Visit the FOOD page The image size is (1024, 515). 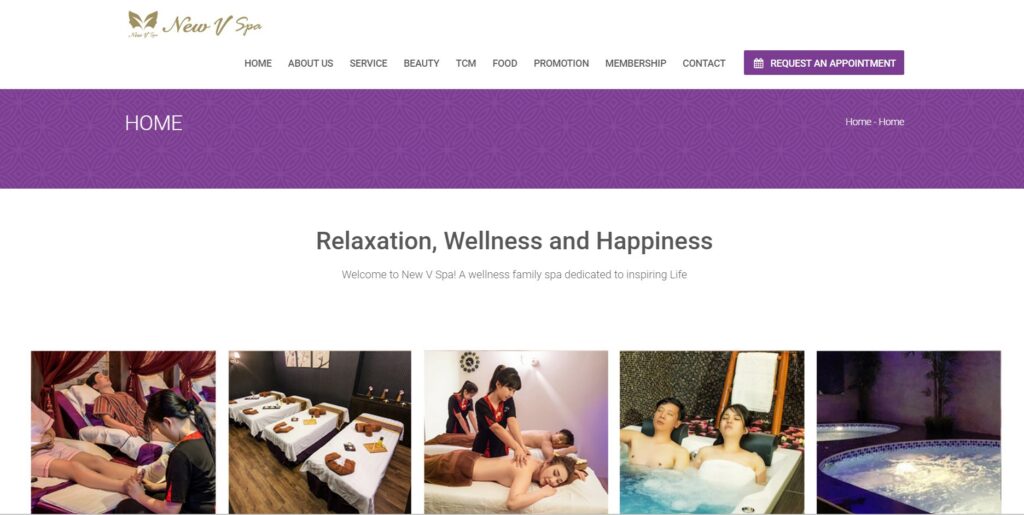(x=505, y=63)
